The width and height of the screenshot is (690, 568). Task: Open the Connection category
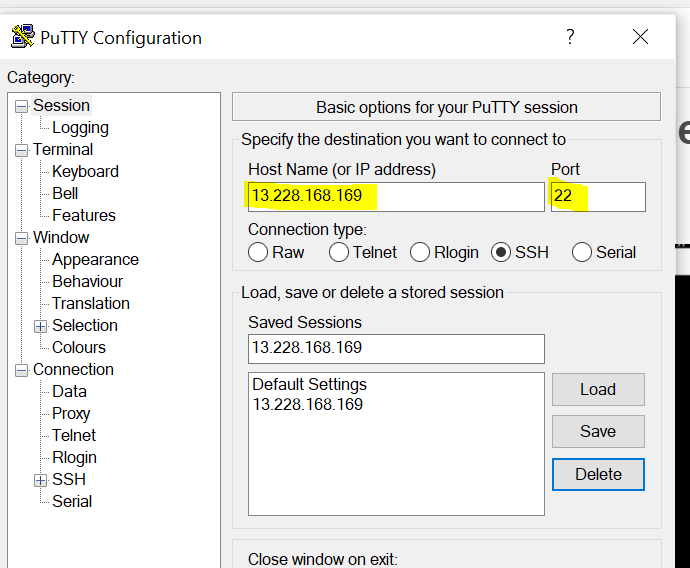pos(73,370)
